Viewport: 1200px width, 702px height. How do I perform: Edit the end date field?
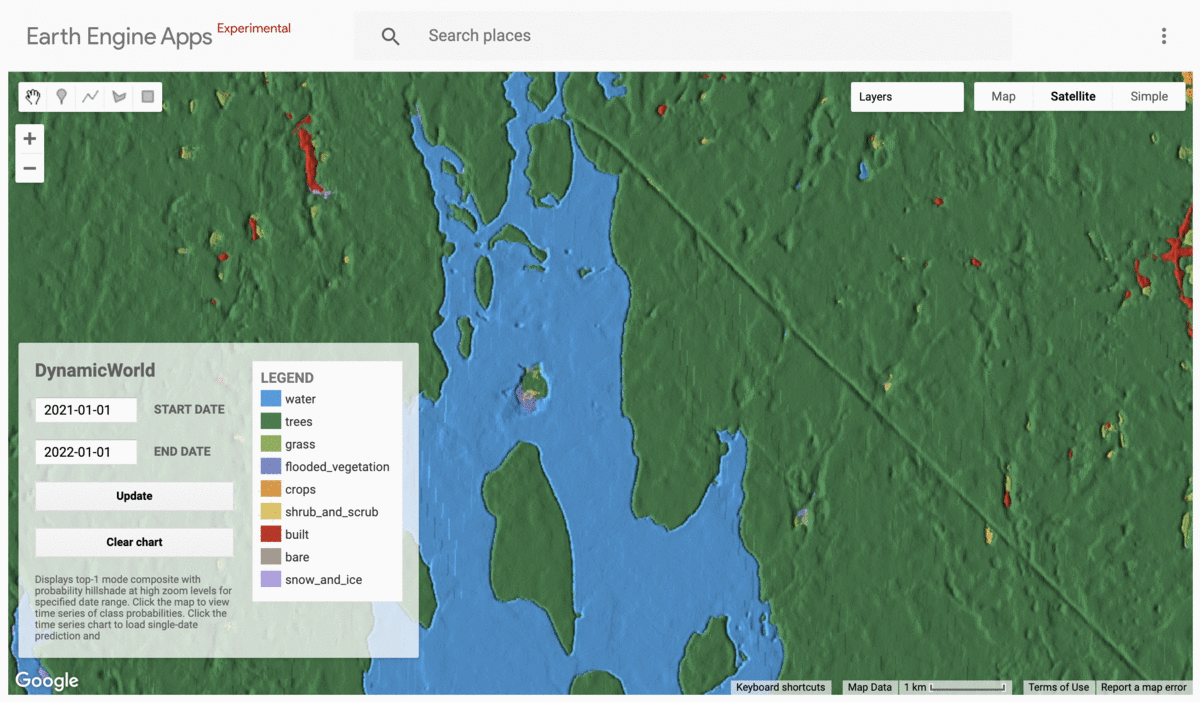[x=86, y=452]
